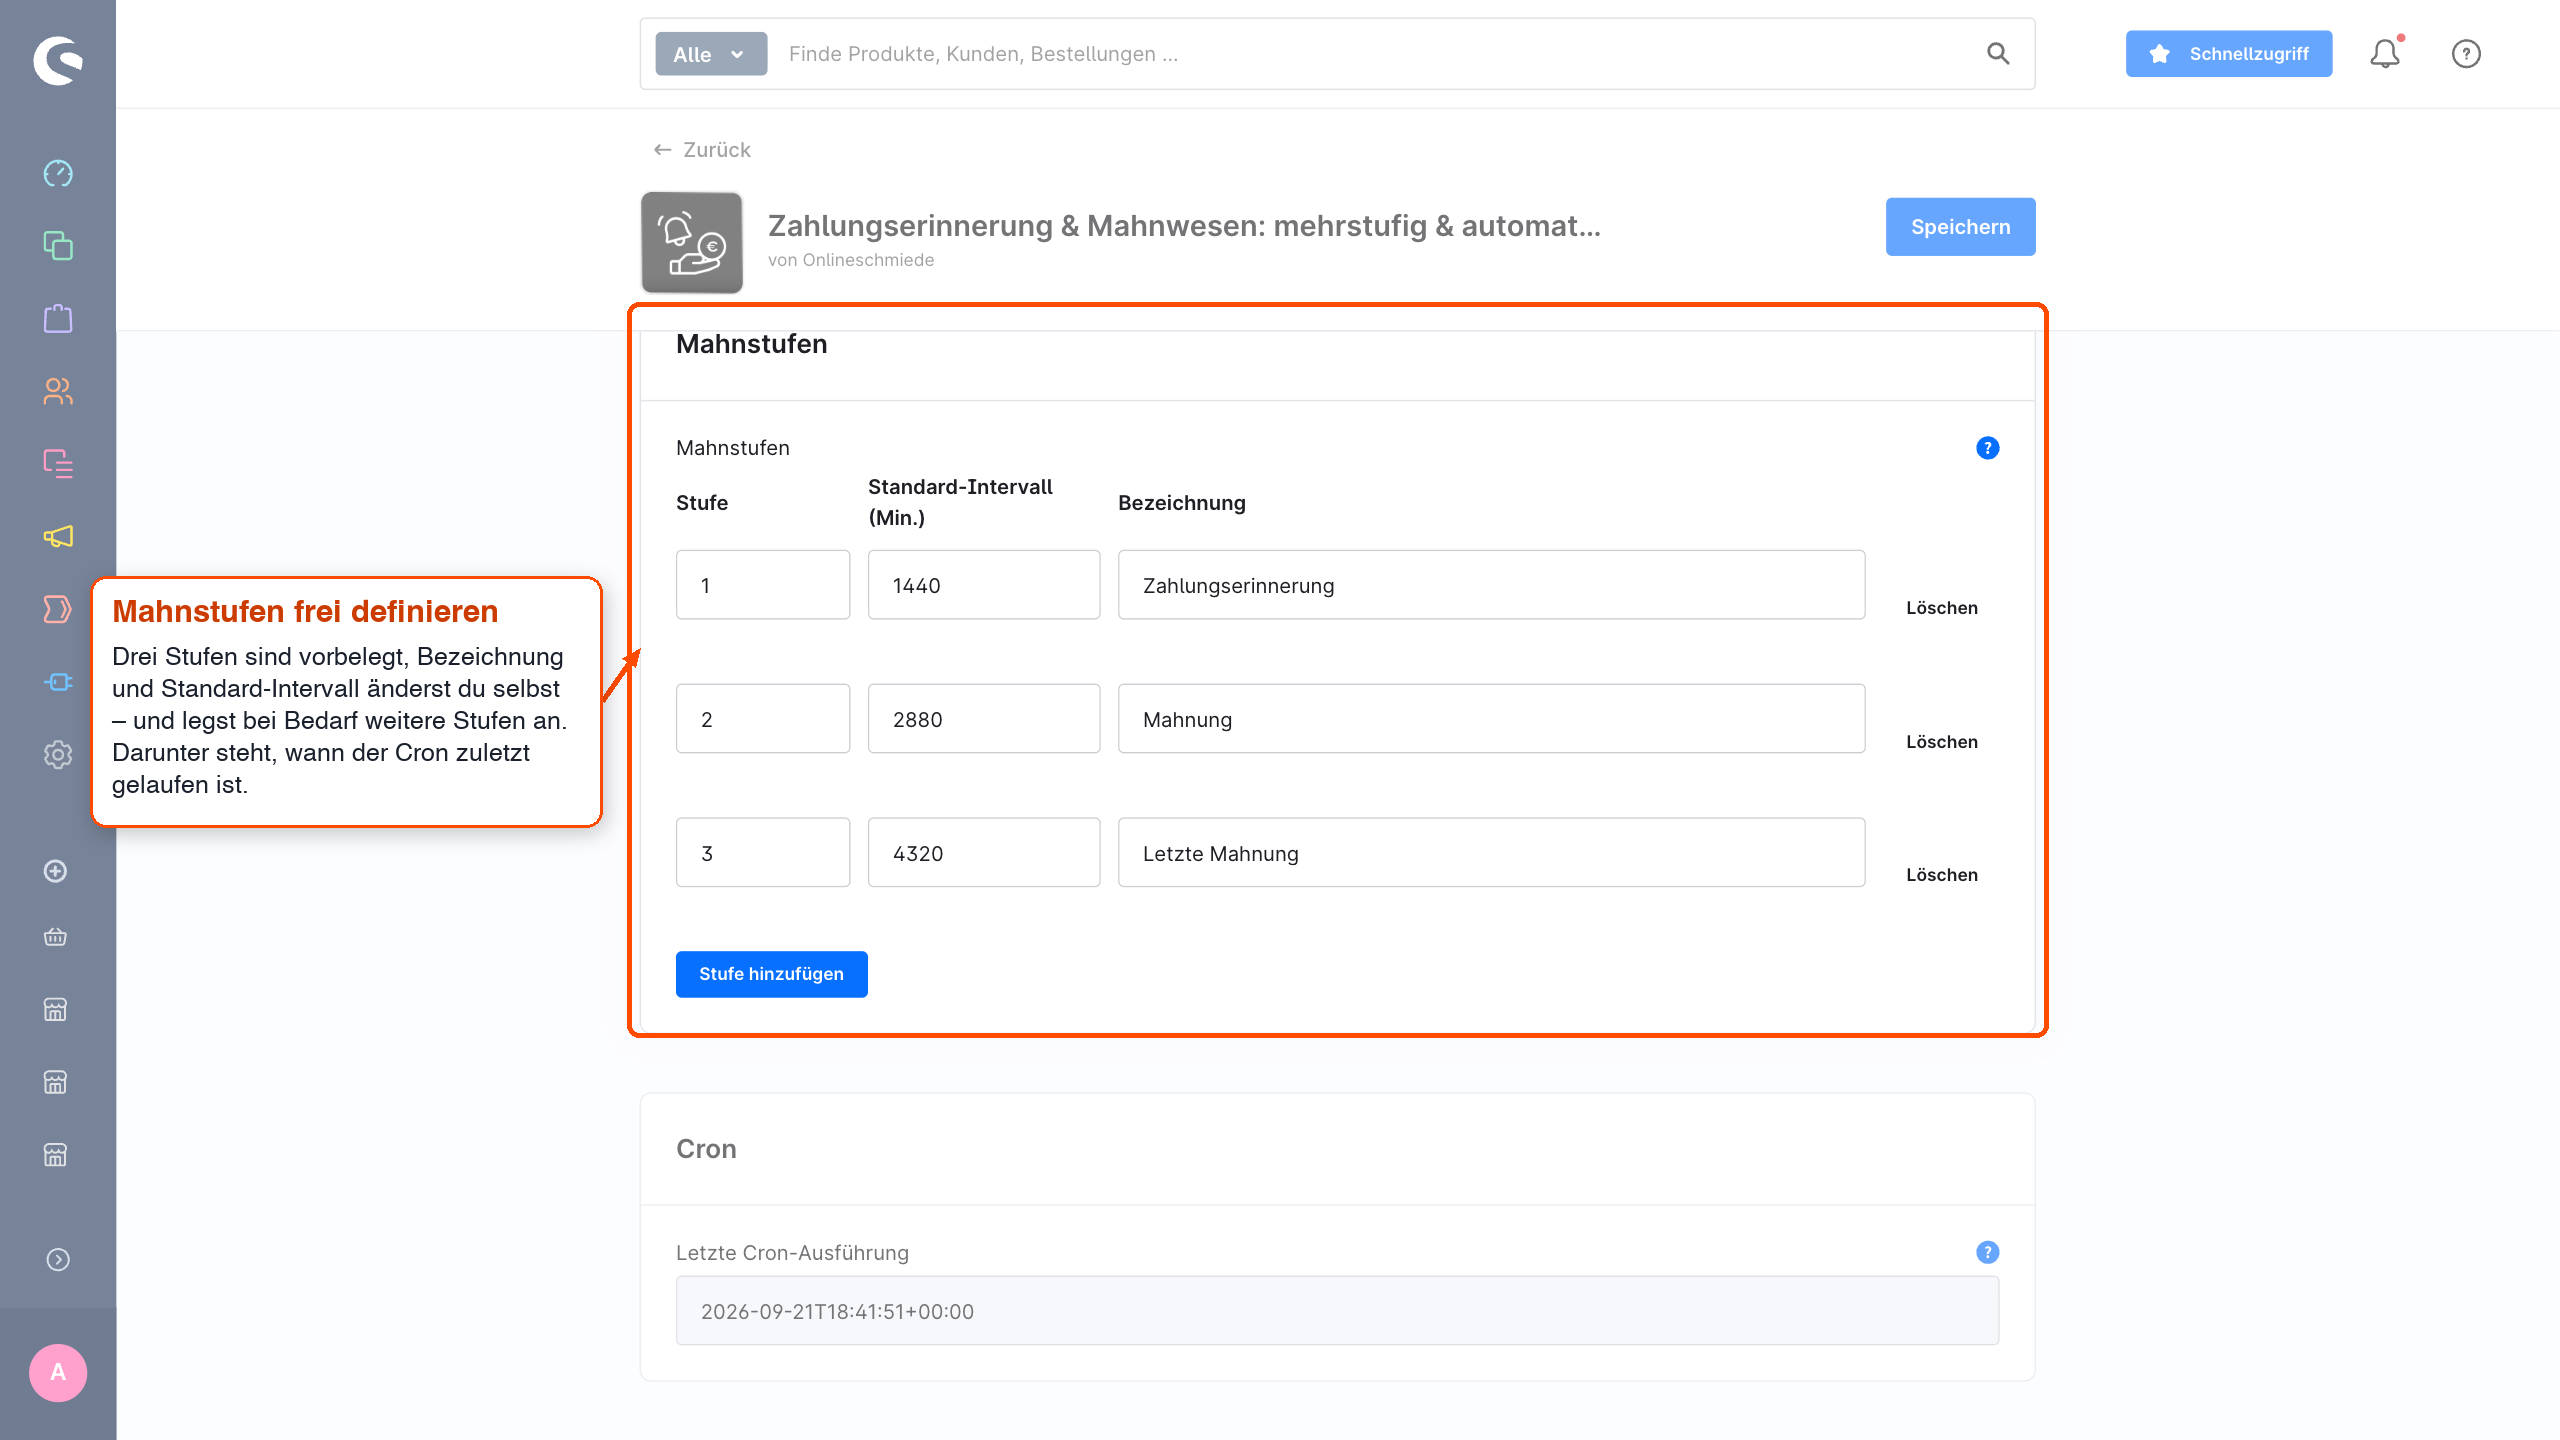The height and width of the screenshot is (1440, 2560).
Task: Delete the Zahlungserinnerung level via Löschen
Action: coord(1942,608)
